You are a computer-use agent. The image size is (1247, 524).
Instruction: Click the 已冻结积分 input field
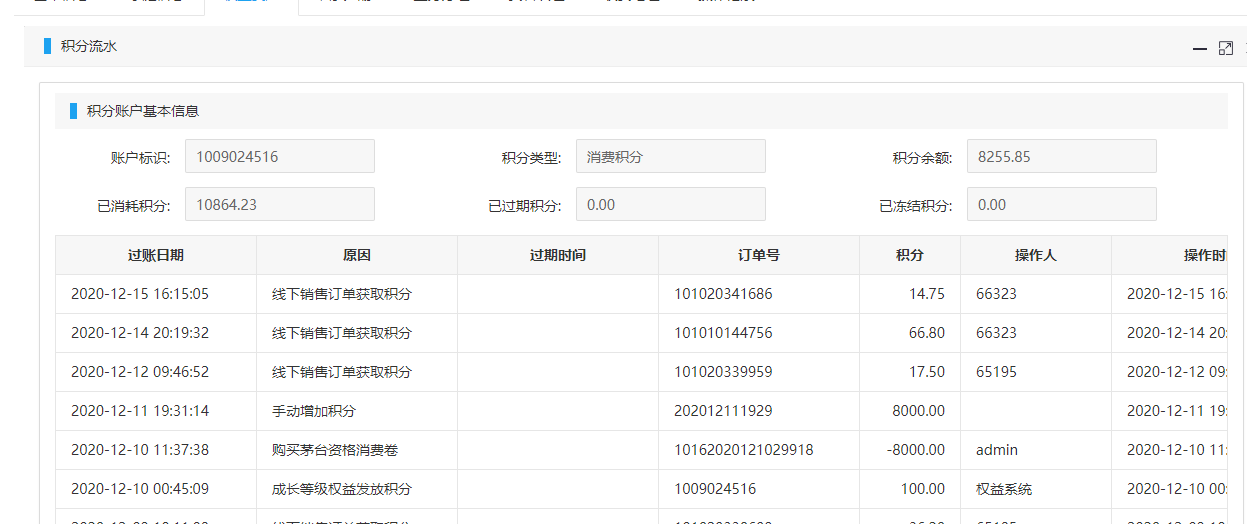[x=1061, y=204]
